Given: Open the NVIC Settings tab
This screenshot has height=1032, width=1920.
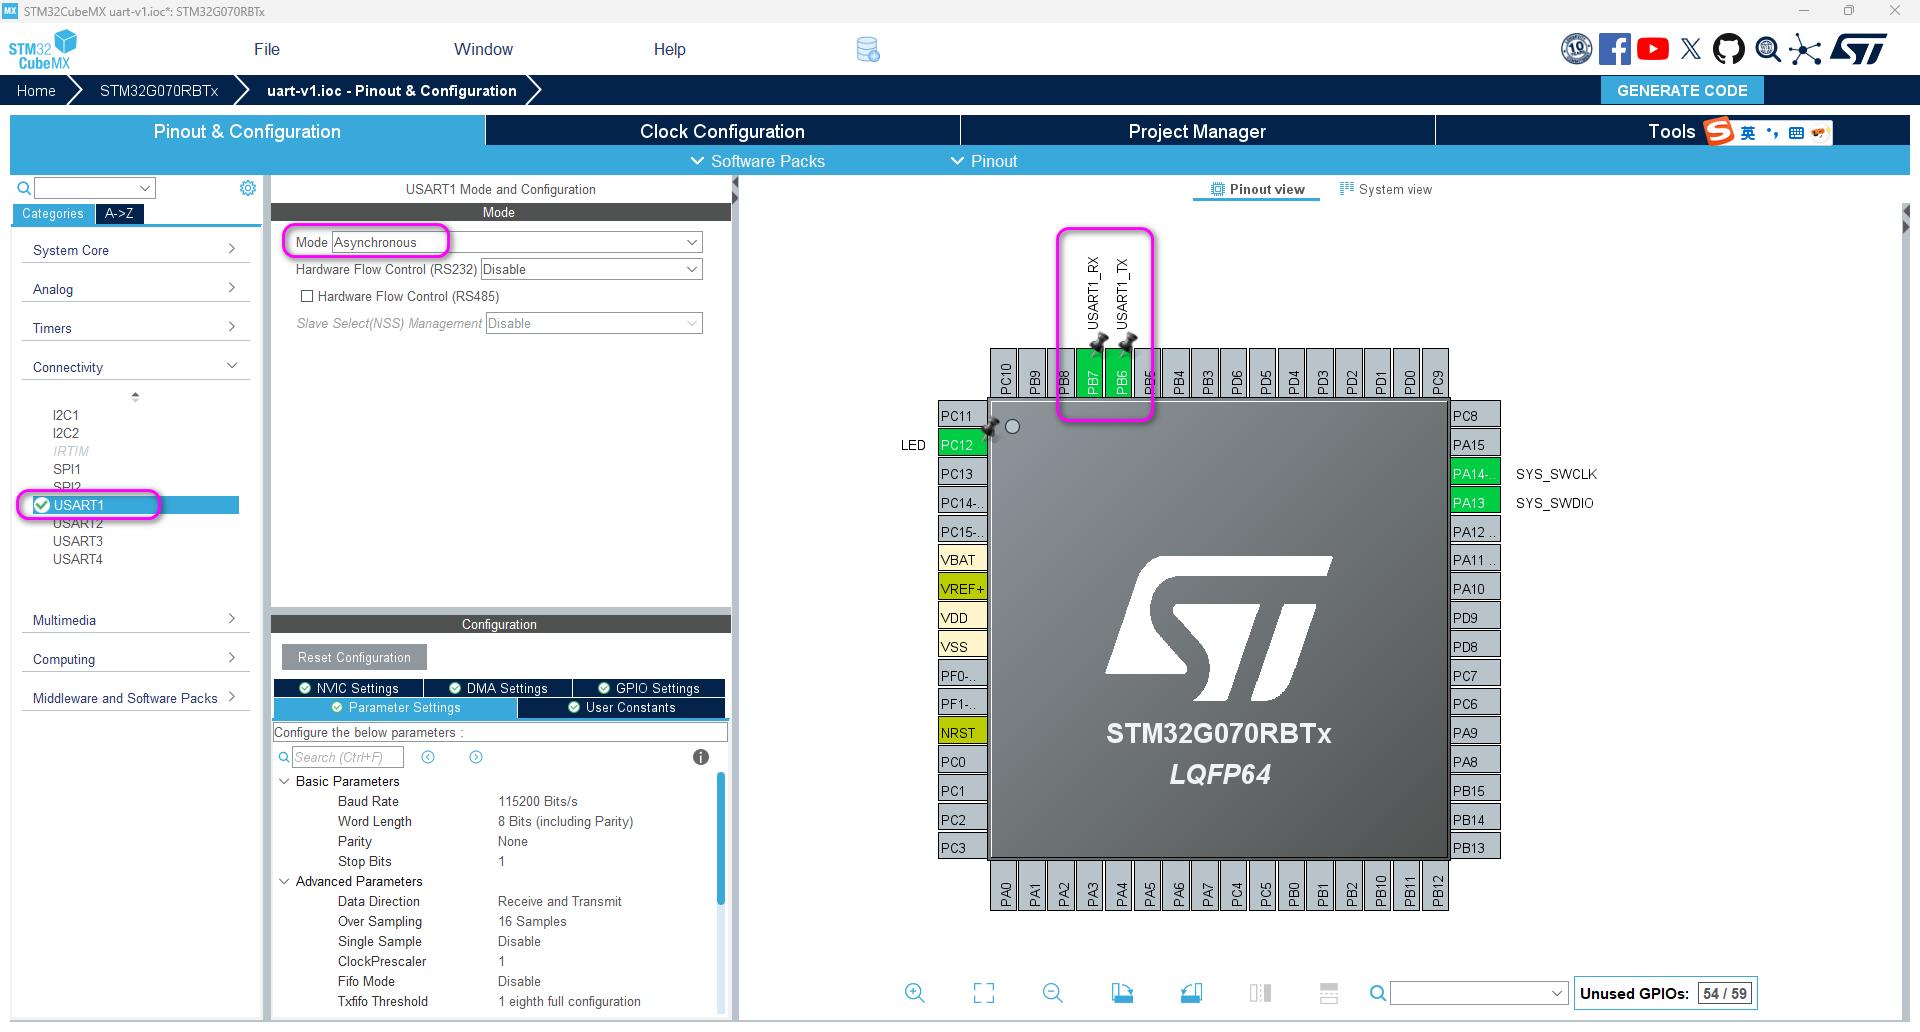Looking at the screenshot, I should click(349, 688).
